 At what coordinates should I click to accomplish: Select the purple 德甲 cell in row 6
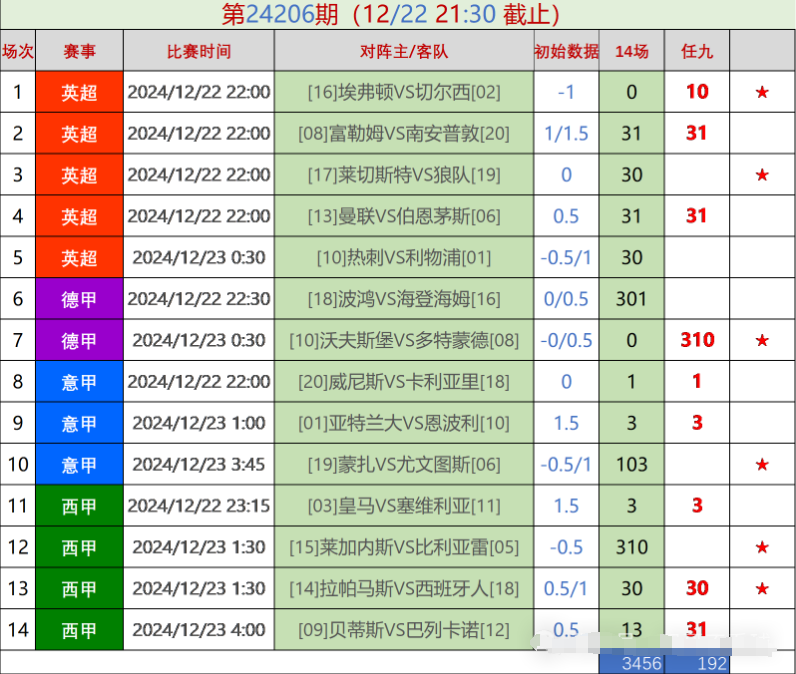(79, 299)
